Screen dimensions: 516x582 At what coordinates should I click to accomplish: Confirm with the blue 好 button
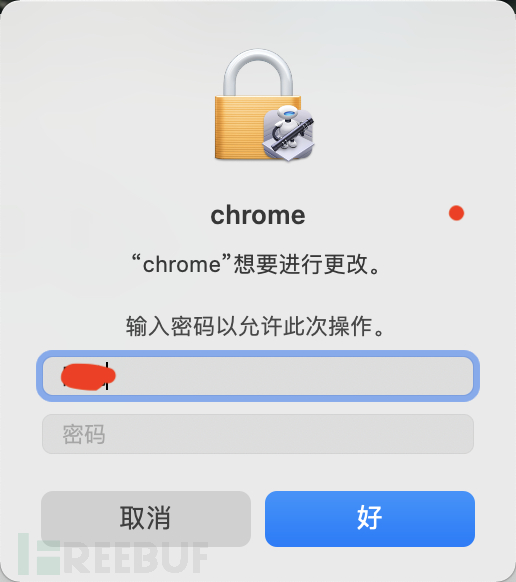(x=370, y=519)
